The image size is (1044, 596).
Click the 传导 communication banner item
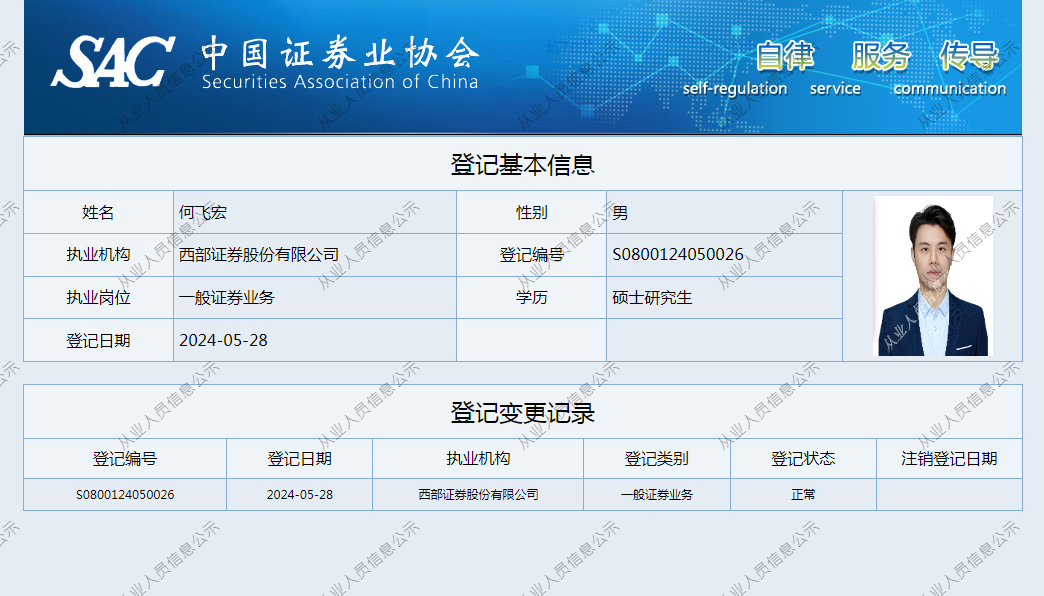coord(968,57)
